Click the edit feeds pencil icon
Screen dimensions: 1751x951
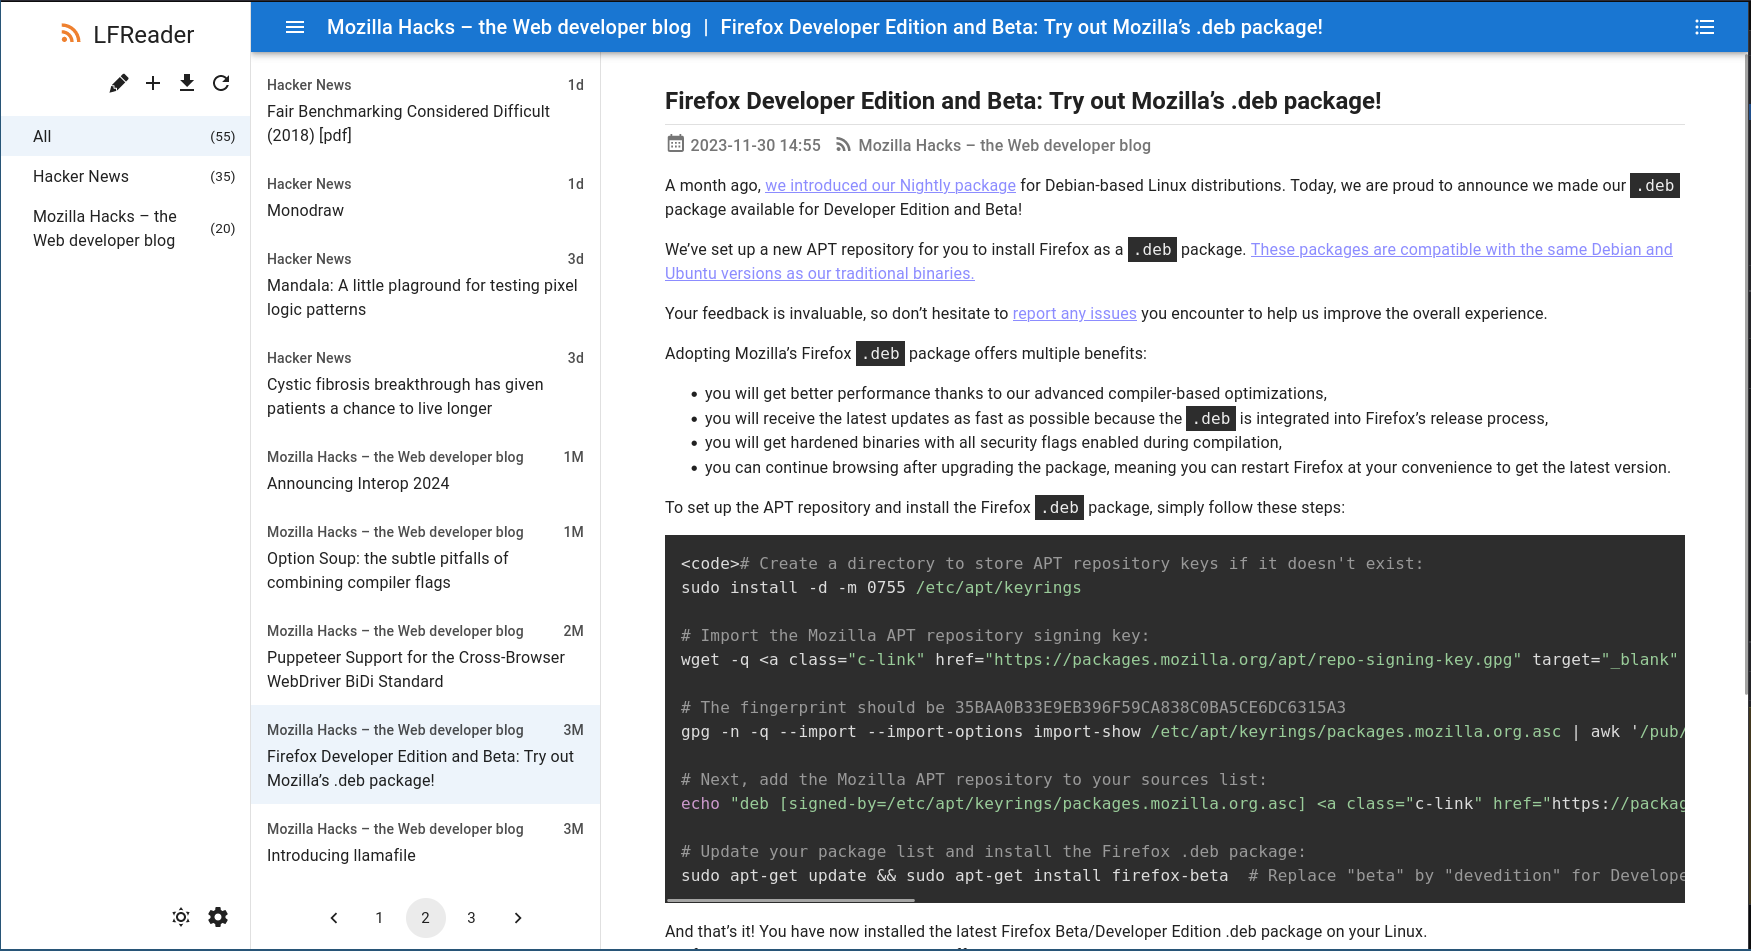pyautogui.click(x=119, y=83)
